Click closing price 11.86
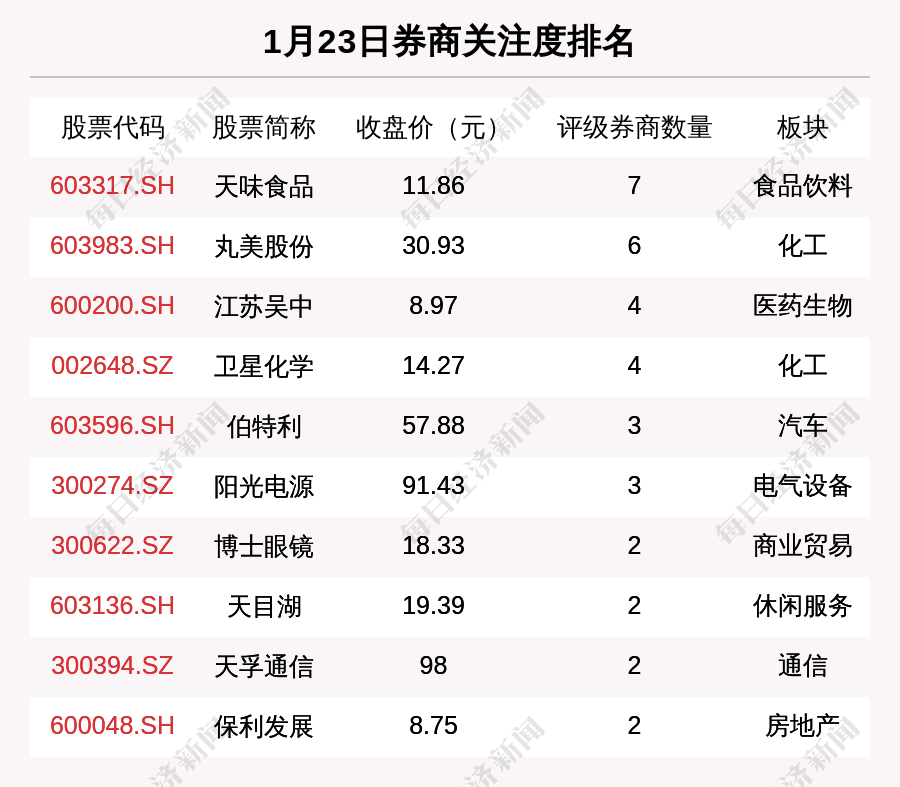The image size is (900, 787). click(x=433, y=186)
